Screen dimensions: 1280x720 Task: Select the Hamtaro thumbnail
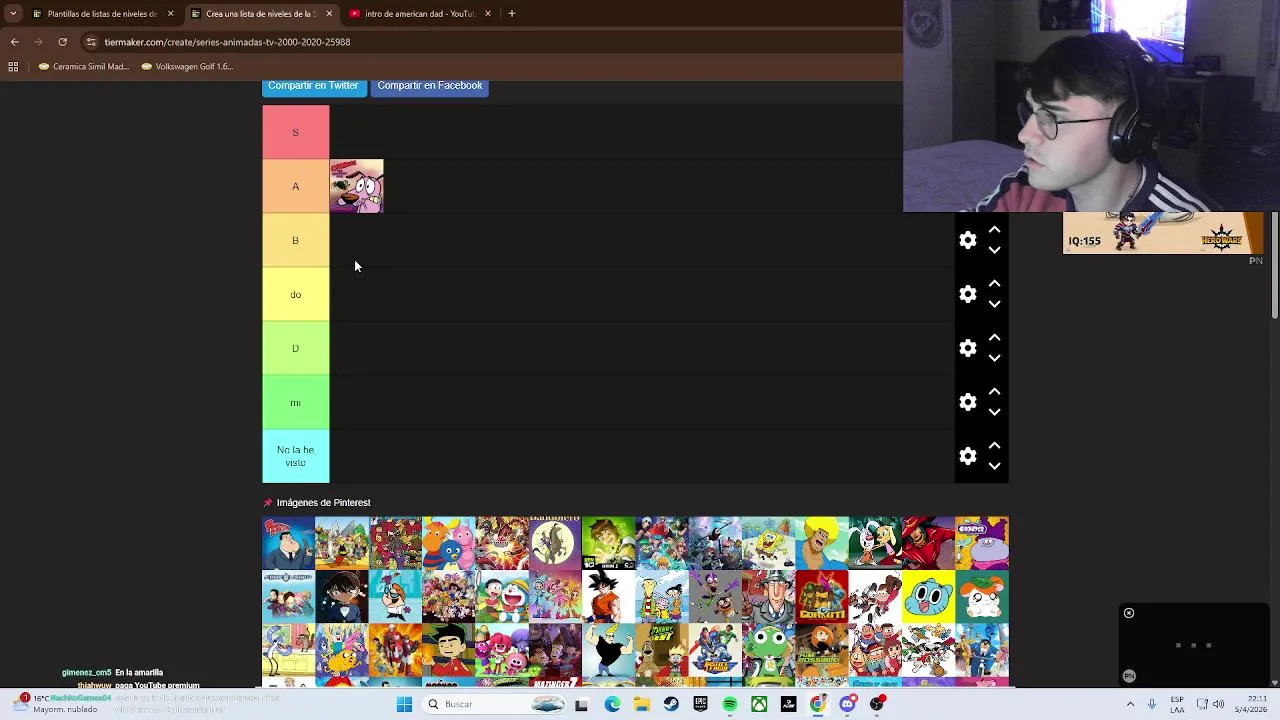pyautogui.click(x=982, y=597)
